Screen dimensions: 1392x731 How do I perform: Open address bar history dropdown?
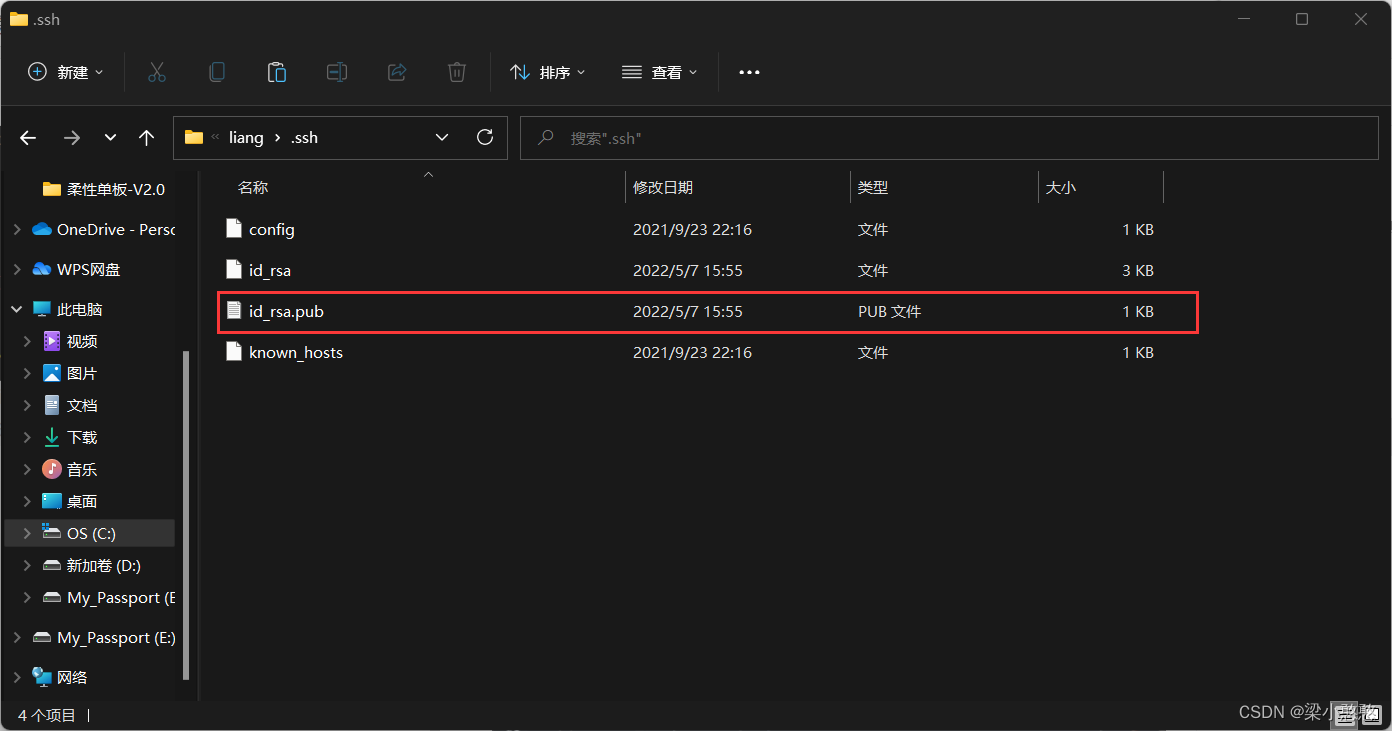pyautogui.click(x=442, y=137)
